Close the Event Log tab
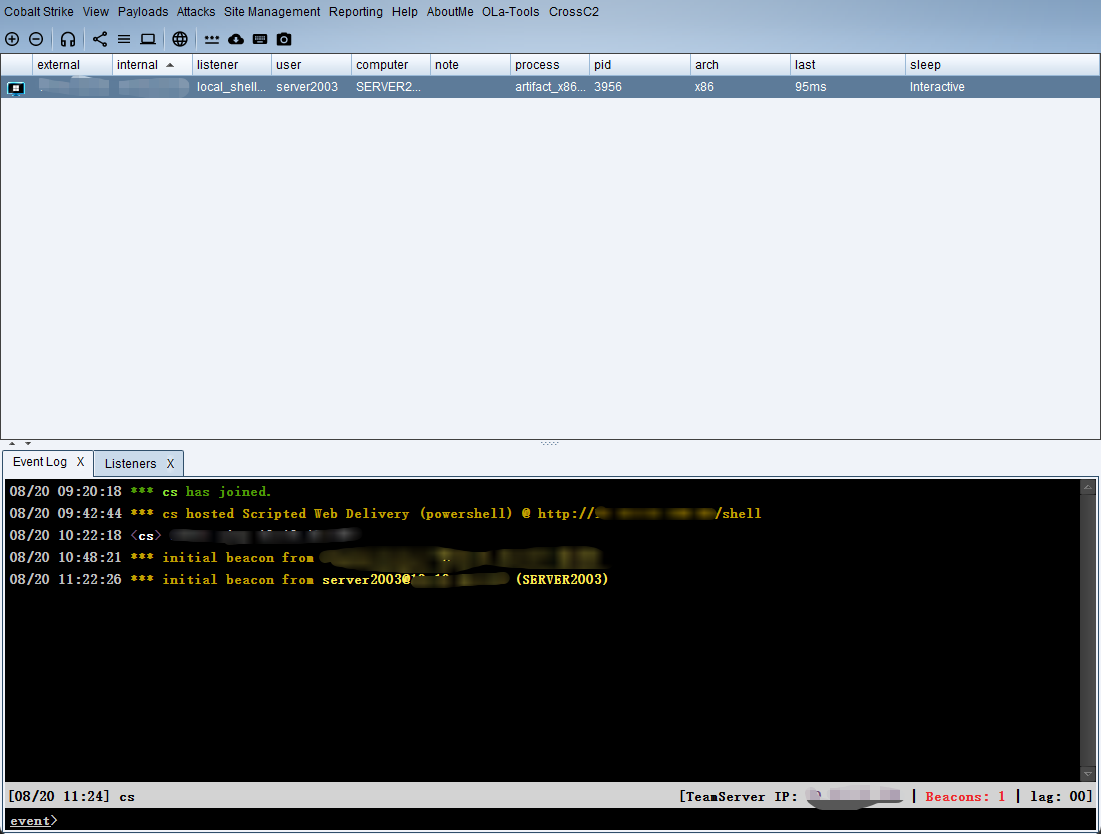Viewport: 1101px width, 834px height. [x=81, y=462]
